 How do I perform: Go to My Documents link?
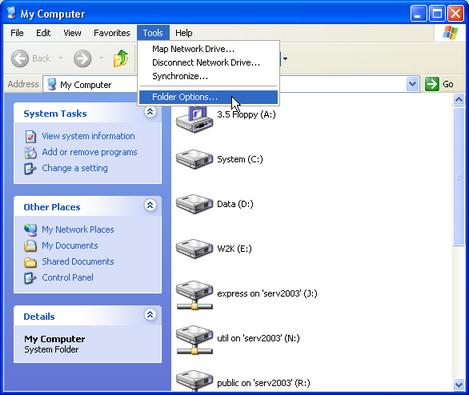(70, 245)
